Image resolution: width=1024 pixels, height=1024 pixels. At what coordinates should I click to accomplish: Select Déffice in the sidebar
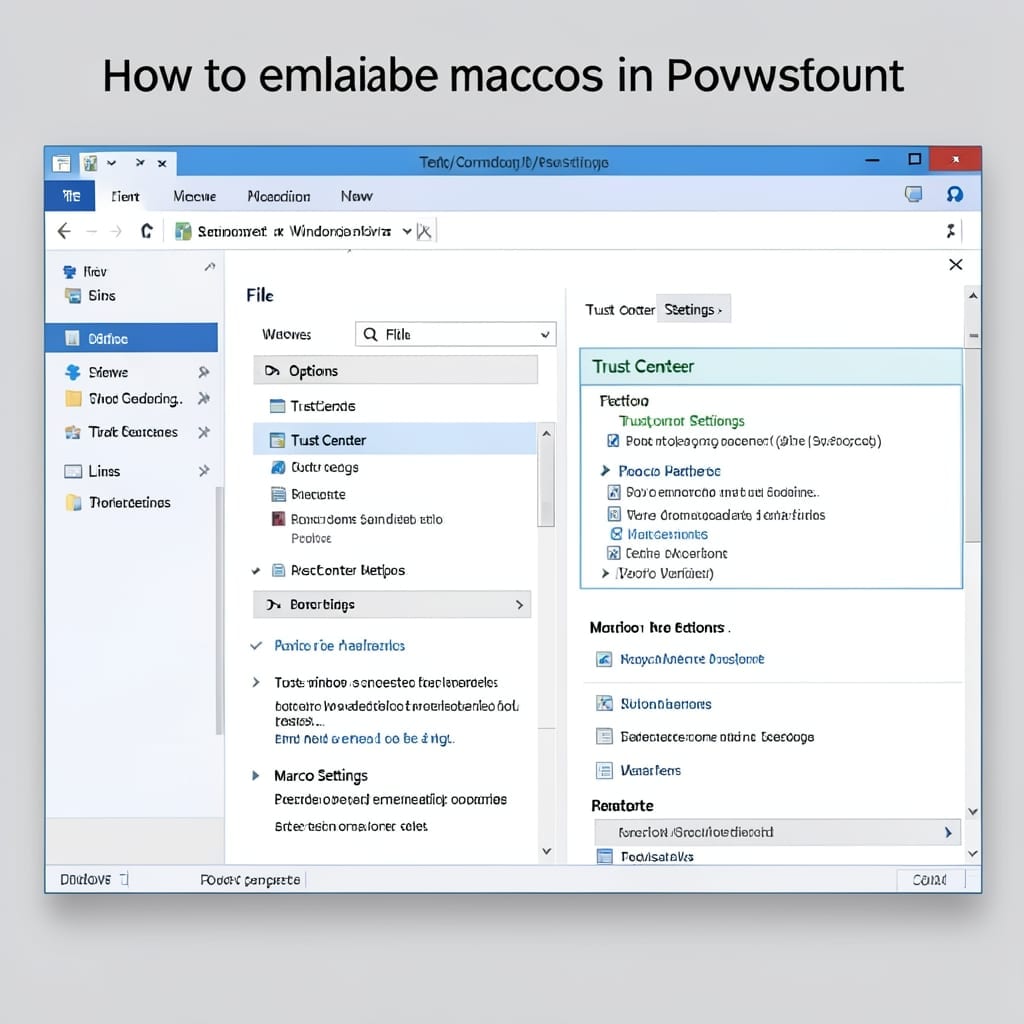(131, 338)
